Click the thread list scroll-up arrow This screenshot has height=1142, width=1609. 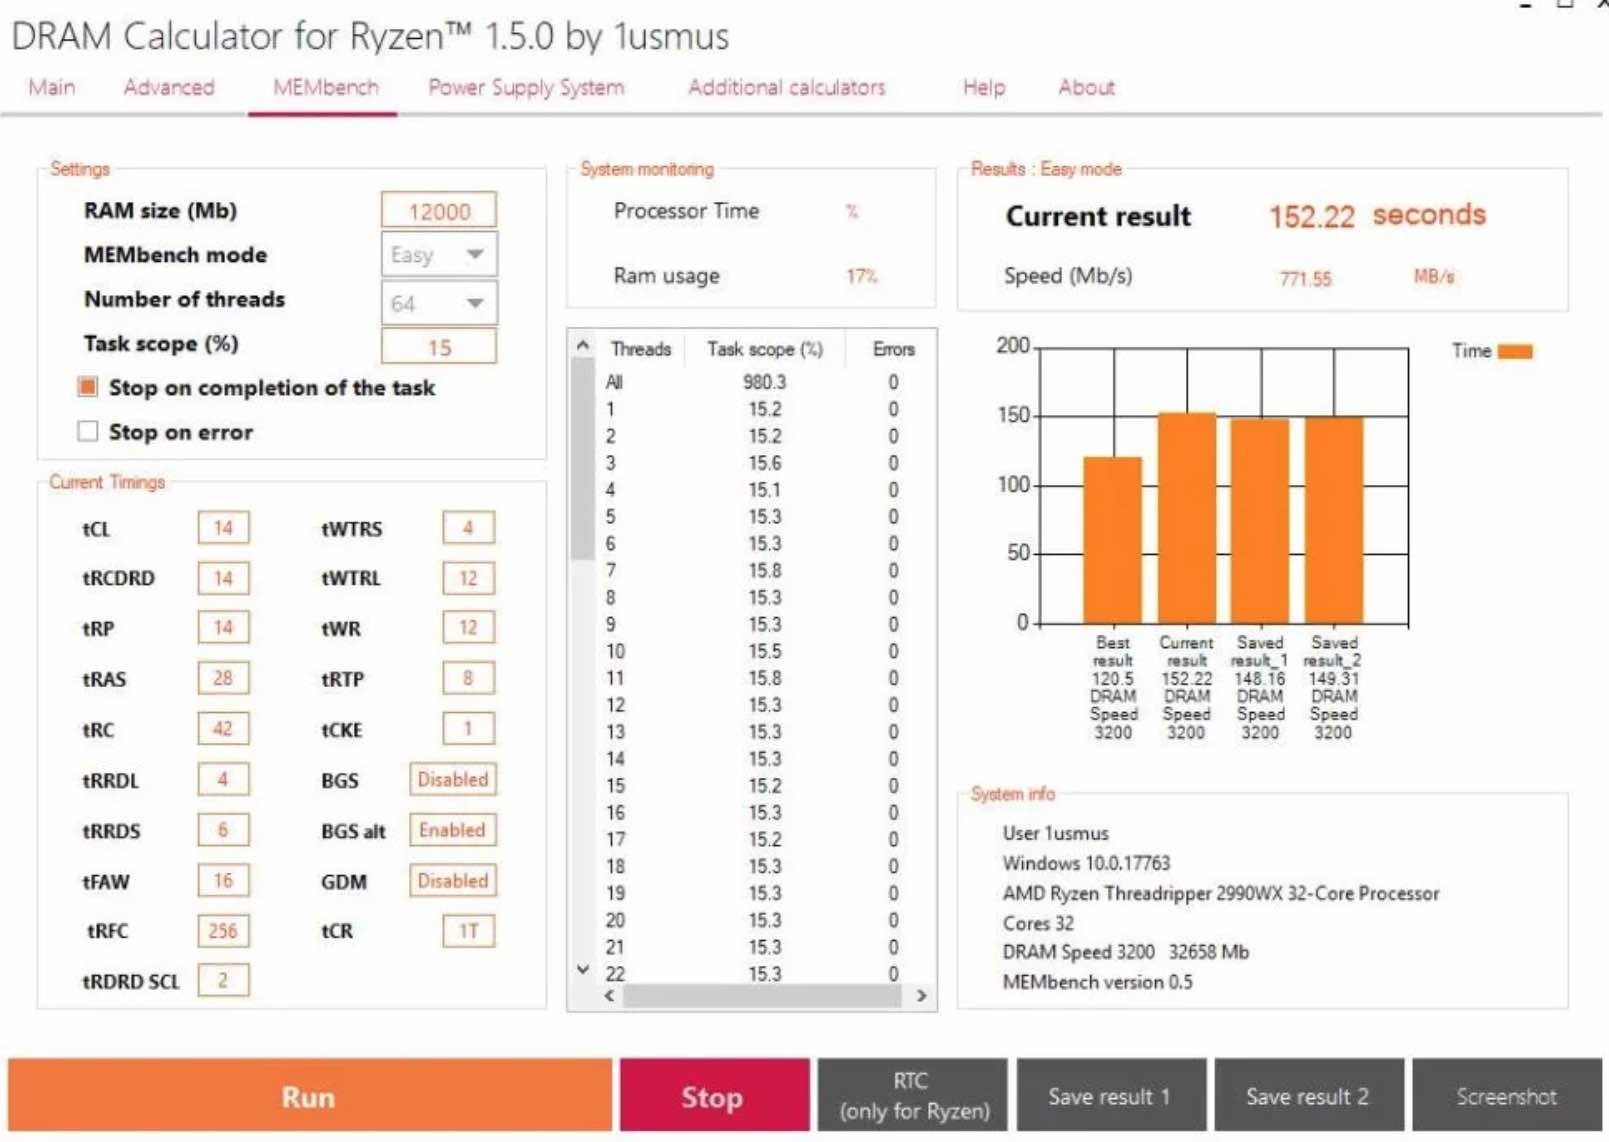click(583, 345)
